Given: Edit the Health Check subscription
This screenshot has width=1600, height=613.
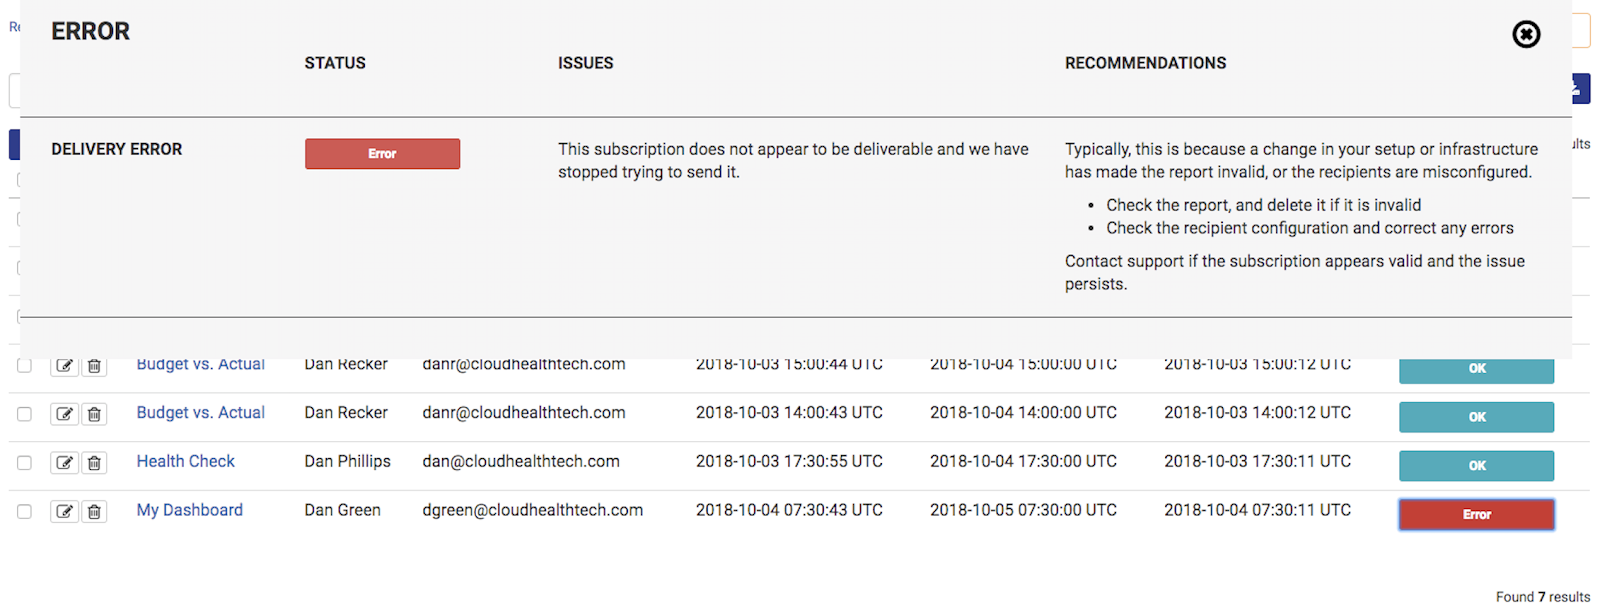Looking at the screenshot, I should 64,463.
